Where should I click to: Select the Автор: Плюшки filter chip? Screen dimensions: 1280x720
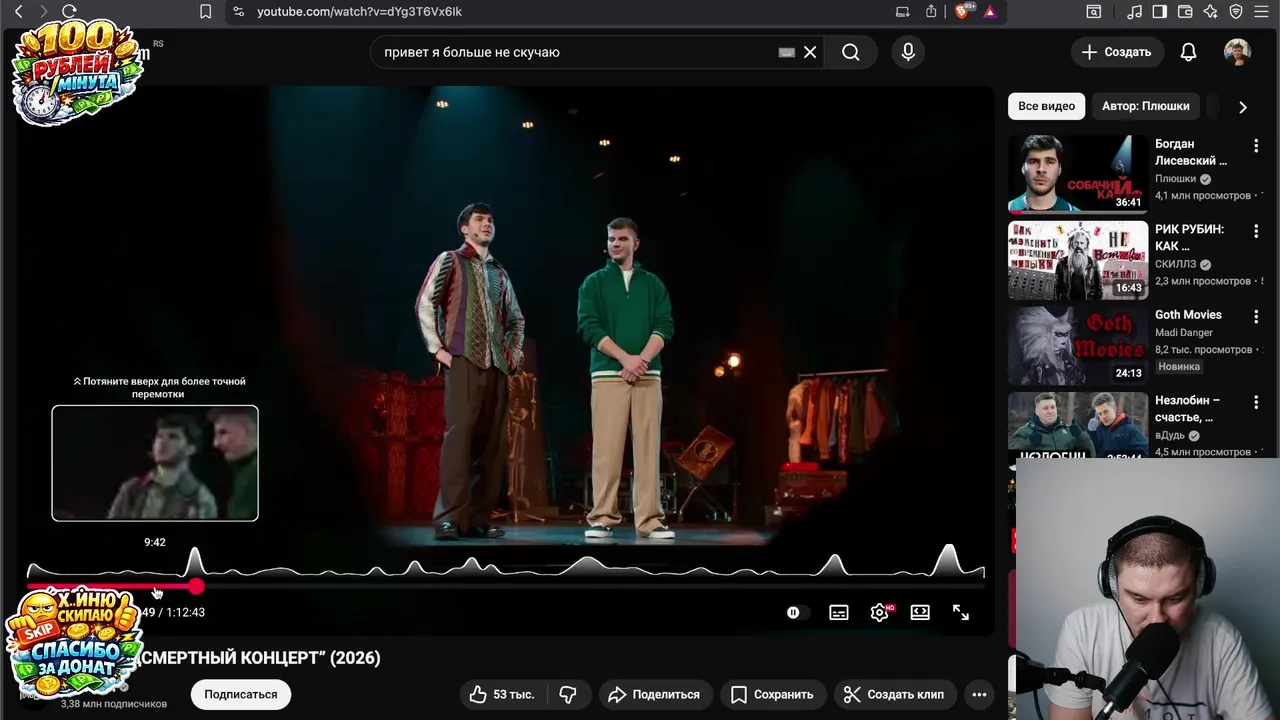pos(1145,106)
